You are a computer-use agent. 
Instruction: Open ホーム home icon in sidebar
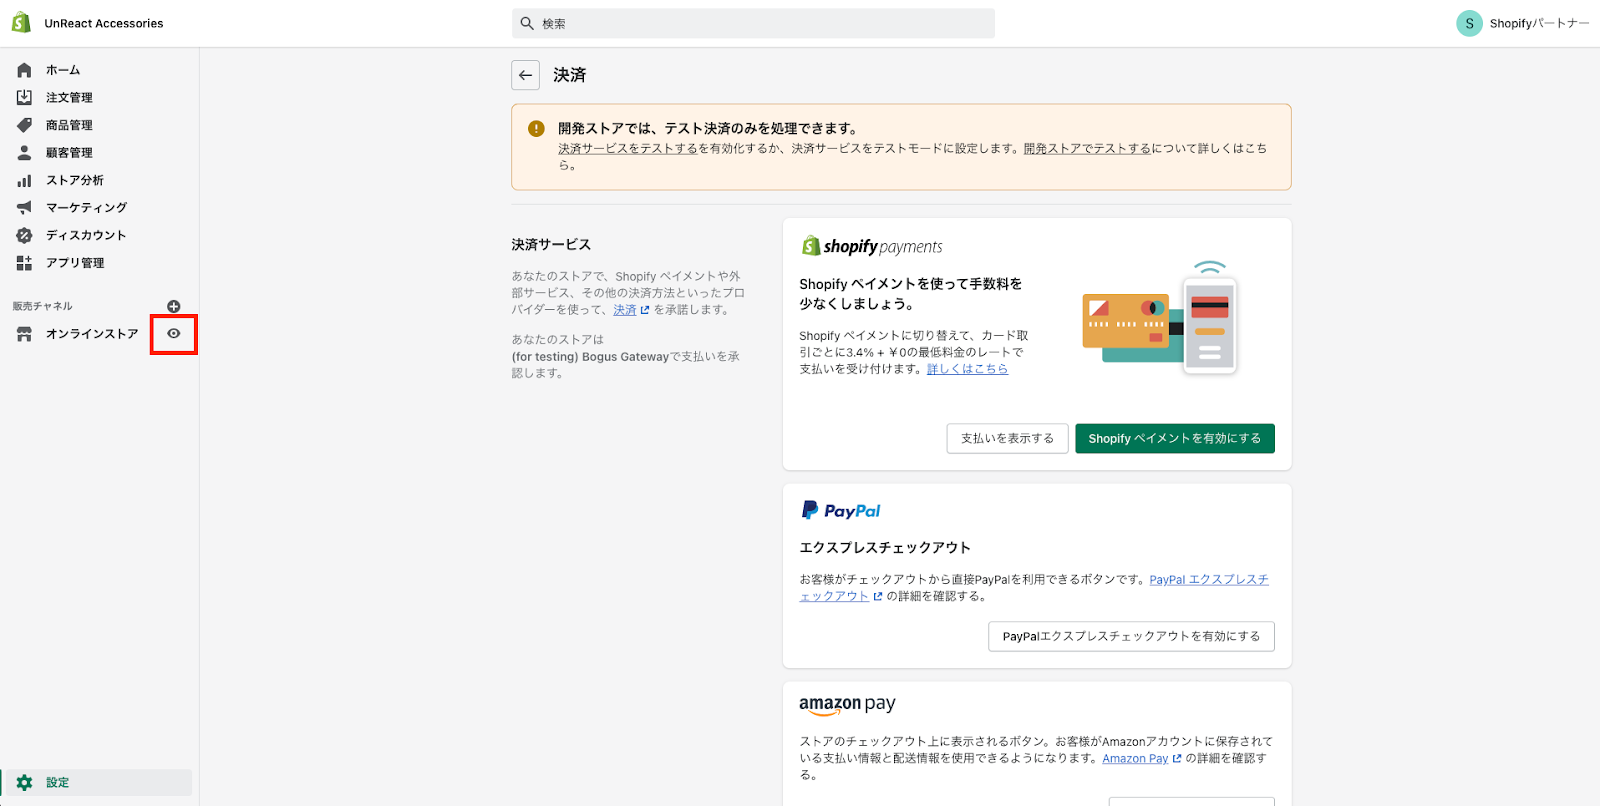coord(24,70)
